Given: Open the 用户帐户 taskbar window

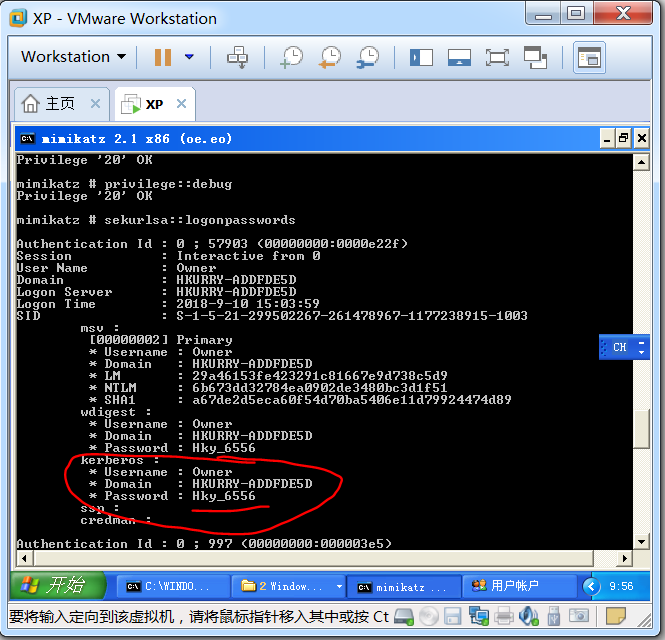Looking at the screenshot, I should coord(520,586).
